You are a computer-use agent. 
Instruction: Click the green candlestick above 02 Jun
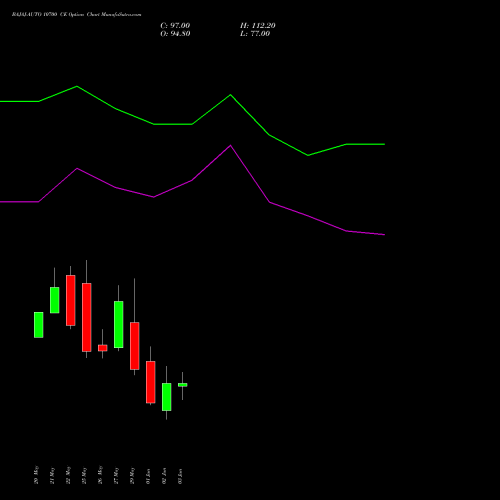point(167,397)
